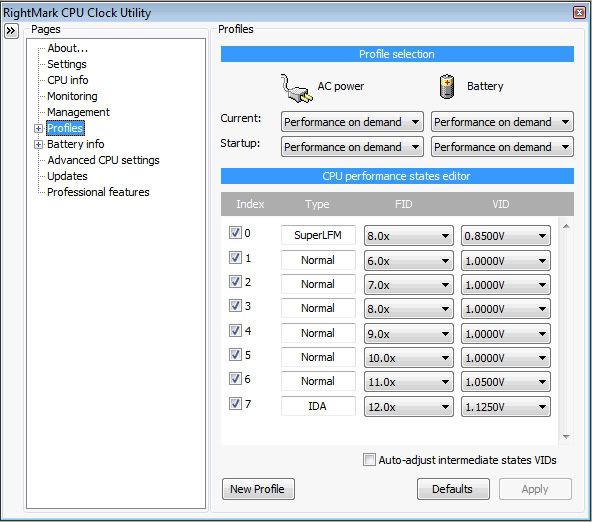Uncheck the index 2 state checkbox
The height and width of the screenshot is (522, 592).
pyautogui.click(x=235, y=281)
